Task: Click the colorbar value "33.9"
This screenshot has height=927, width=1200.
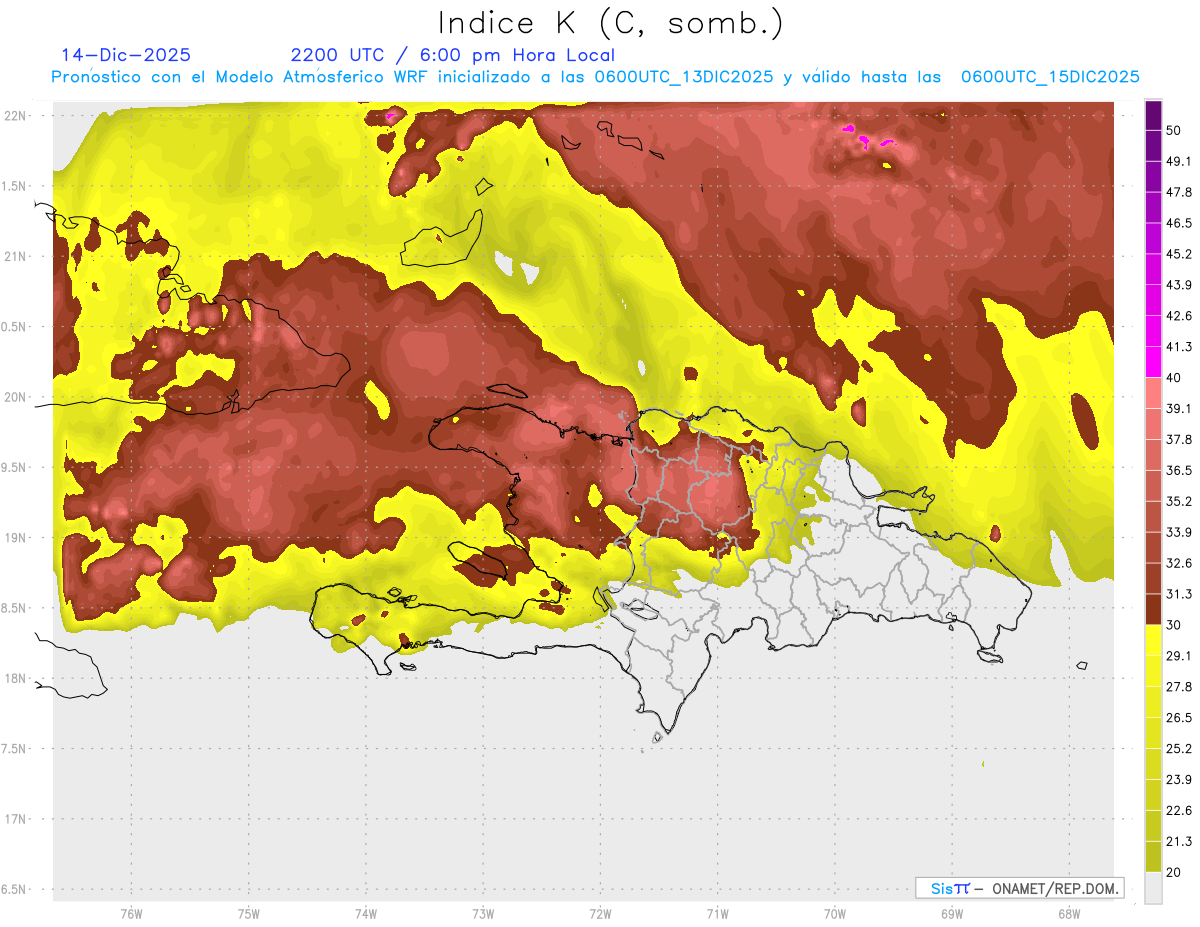Action: point(1179,532)
